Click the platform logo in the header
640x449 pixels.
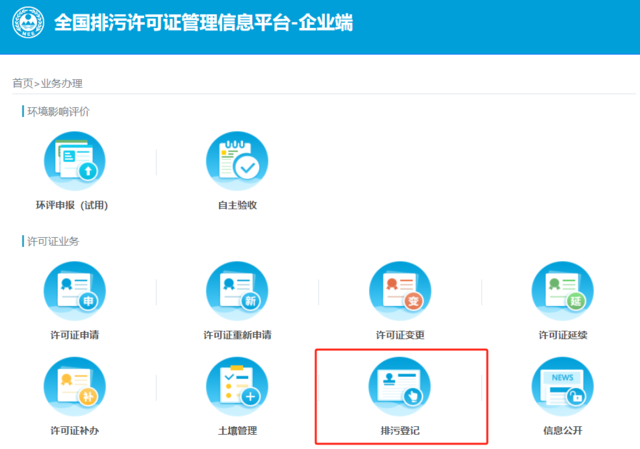27,22
